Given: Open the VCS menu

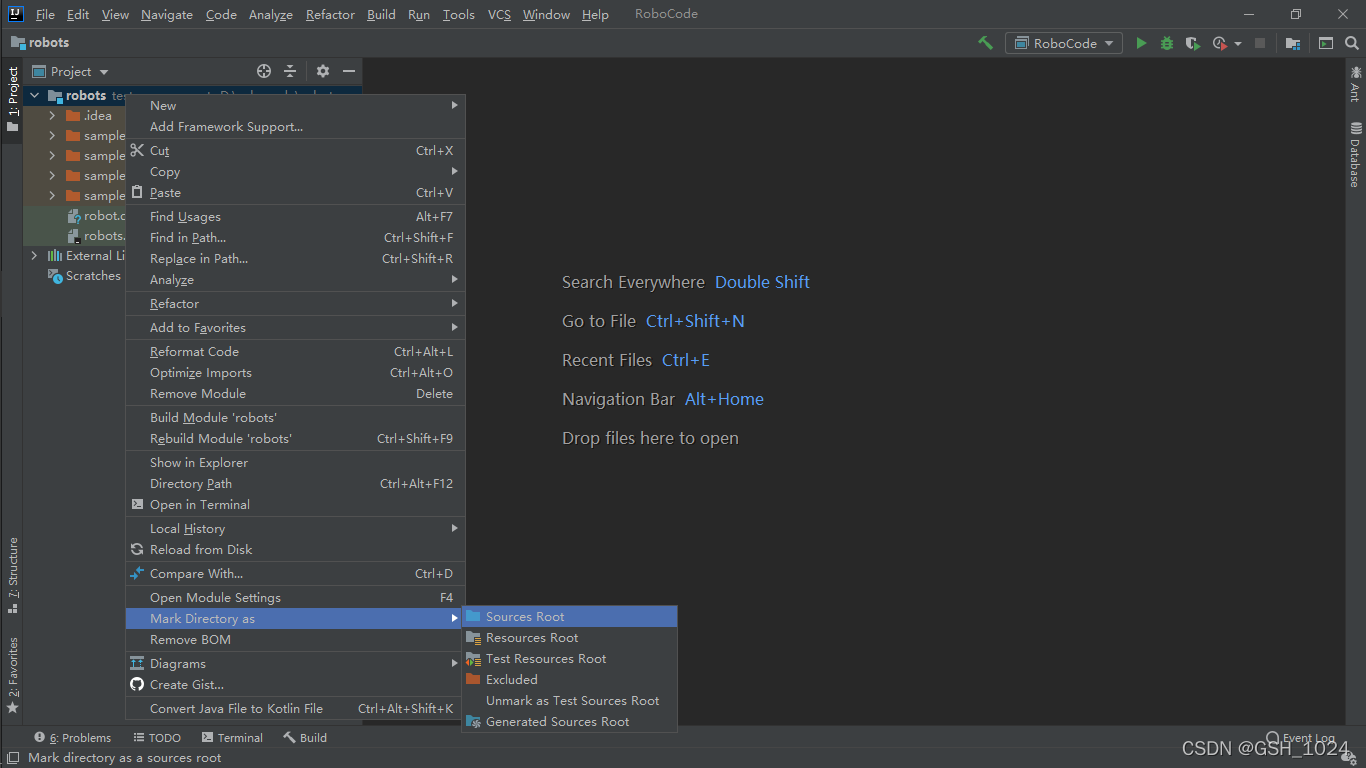Looking at the screenshot, I should click(x=499, y=15).
